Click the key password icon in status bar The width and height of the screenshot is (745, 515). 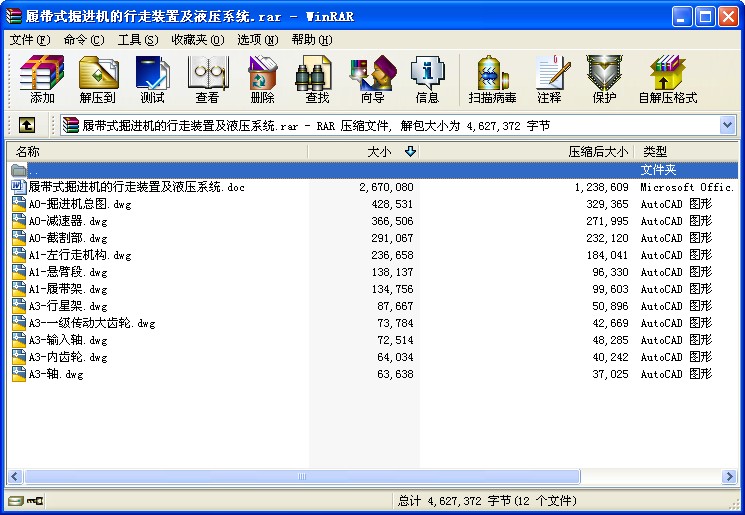click(x=35, y=501)
